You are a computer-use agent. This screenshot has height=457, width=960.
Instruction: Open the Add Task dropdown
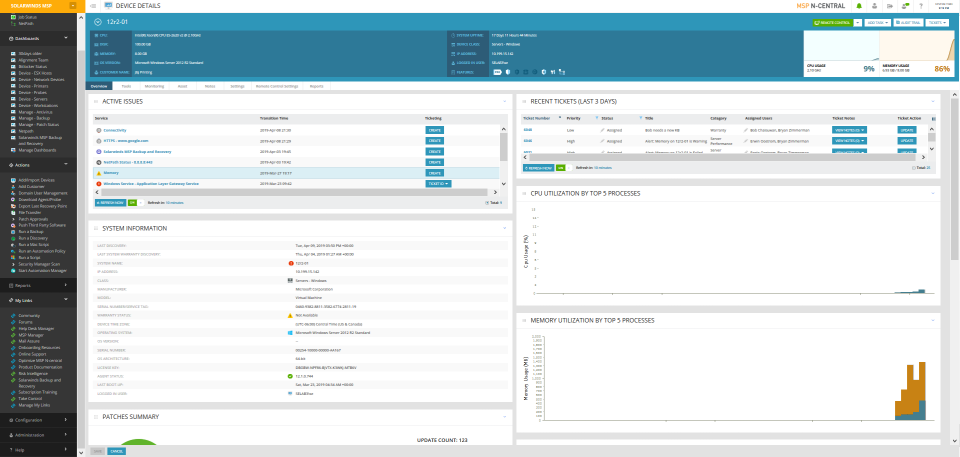pyautogui.click(x=879, y=22)
